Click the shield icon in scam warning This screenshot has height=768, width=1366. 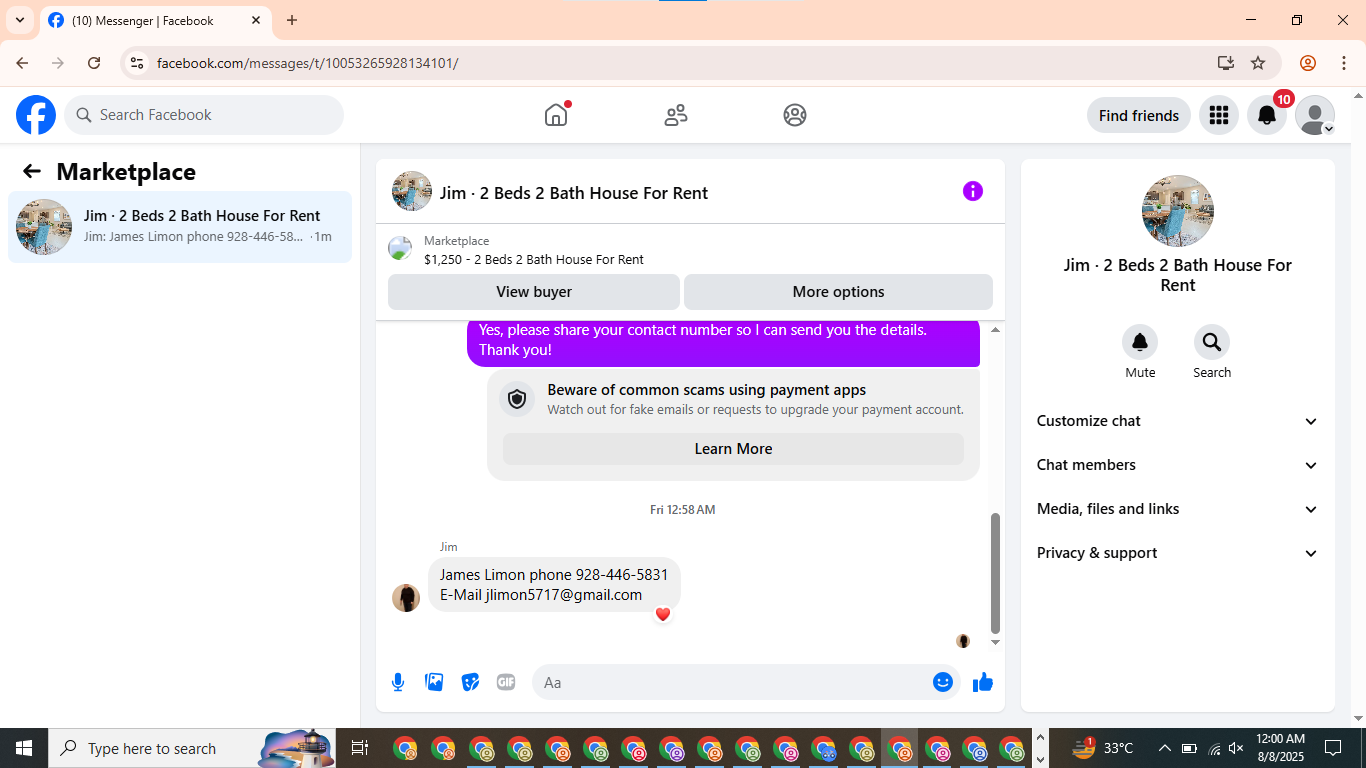[517, 399]
